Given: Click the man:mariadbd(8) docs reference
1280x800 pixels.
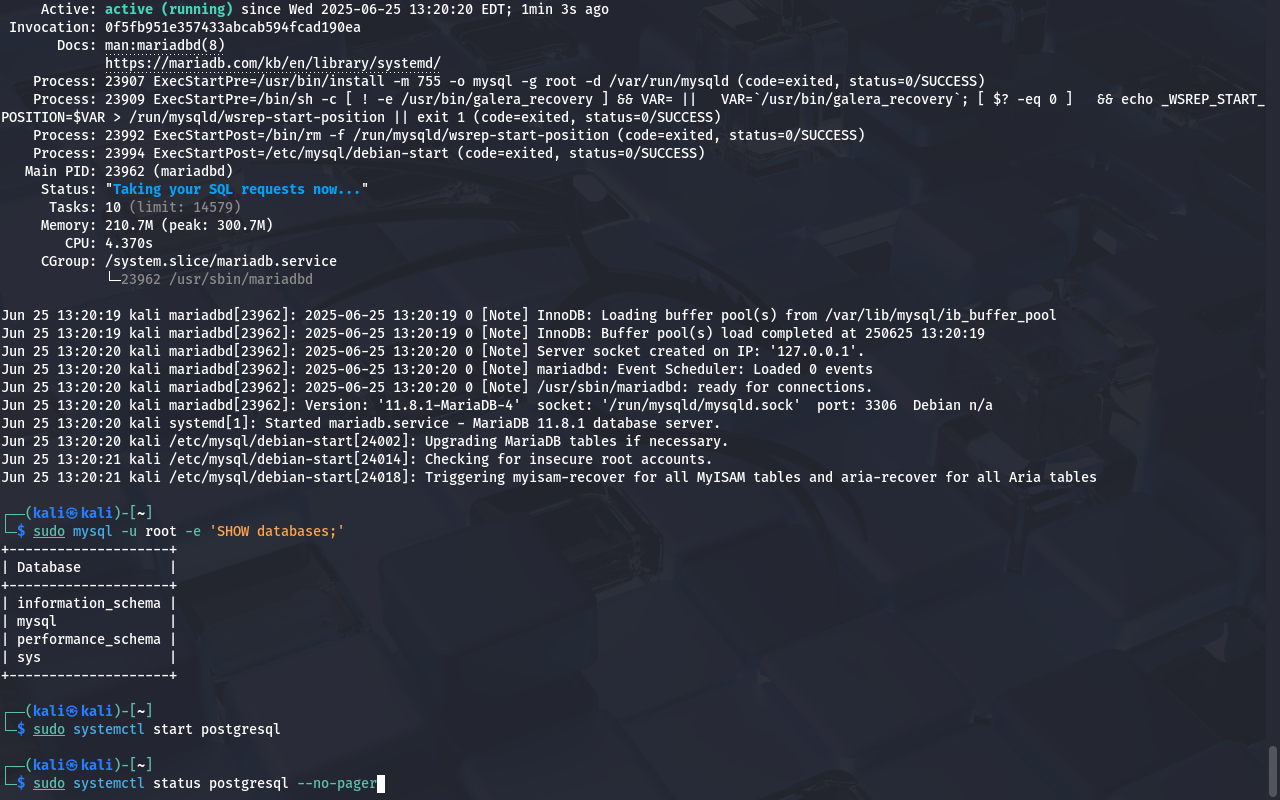Looking at the screenshot, I should point(165,45).
